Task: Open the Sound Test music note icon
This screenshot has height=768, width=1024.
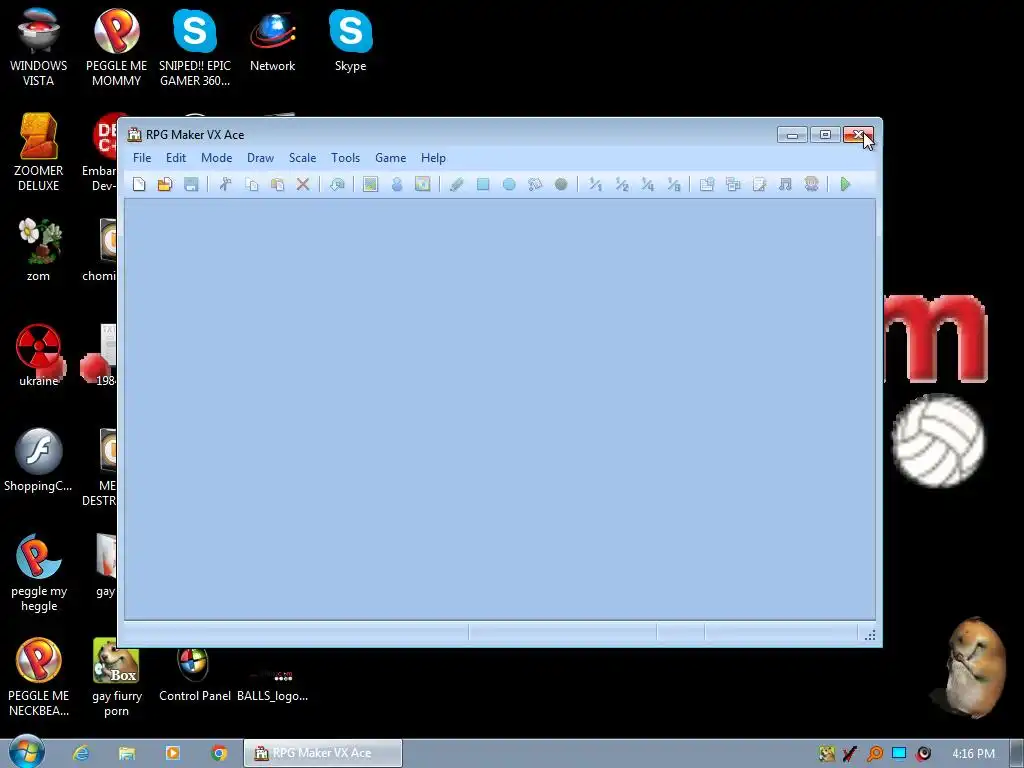Action: point(785,184)
